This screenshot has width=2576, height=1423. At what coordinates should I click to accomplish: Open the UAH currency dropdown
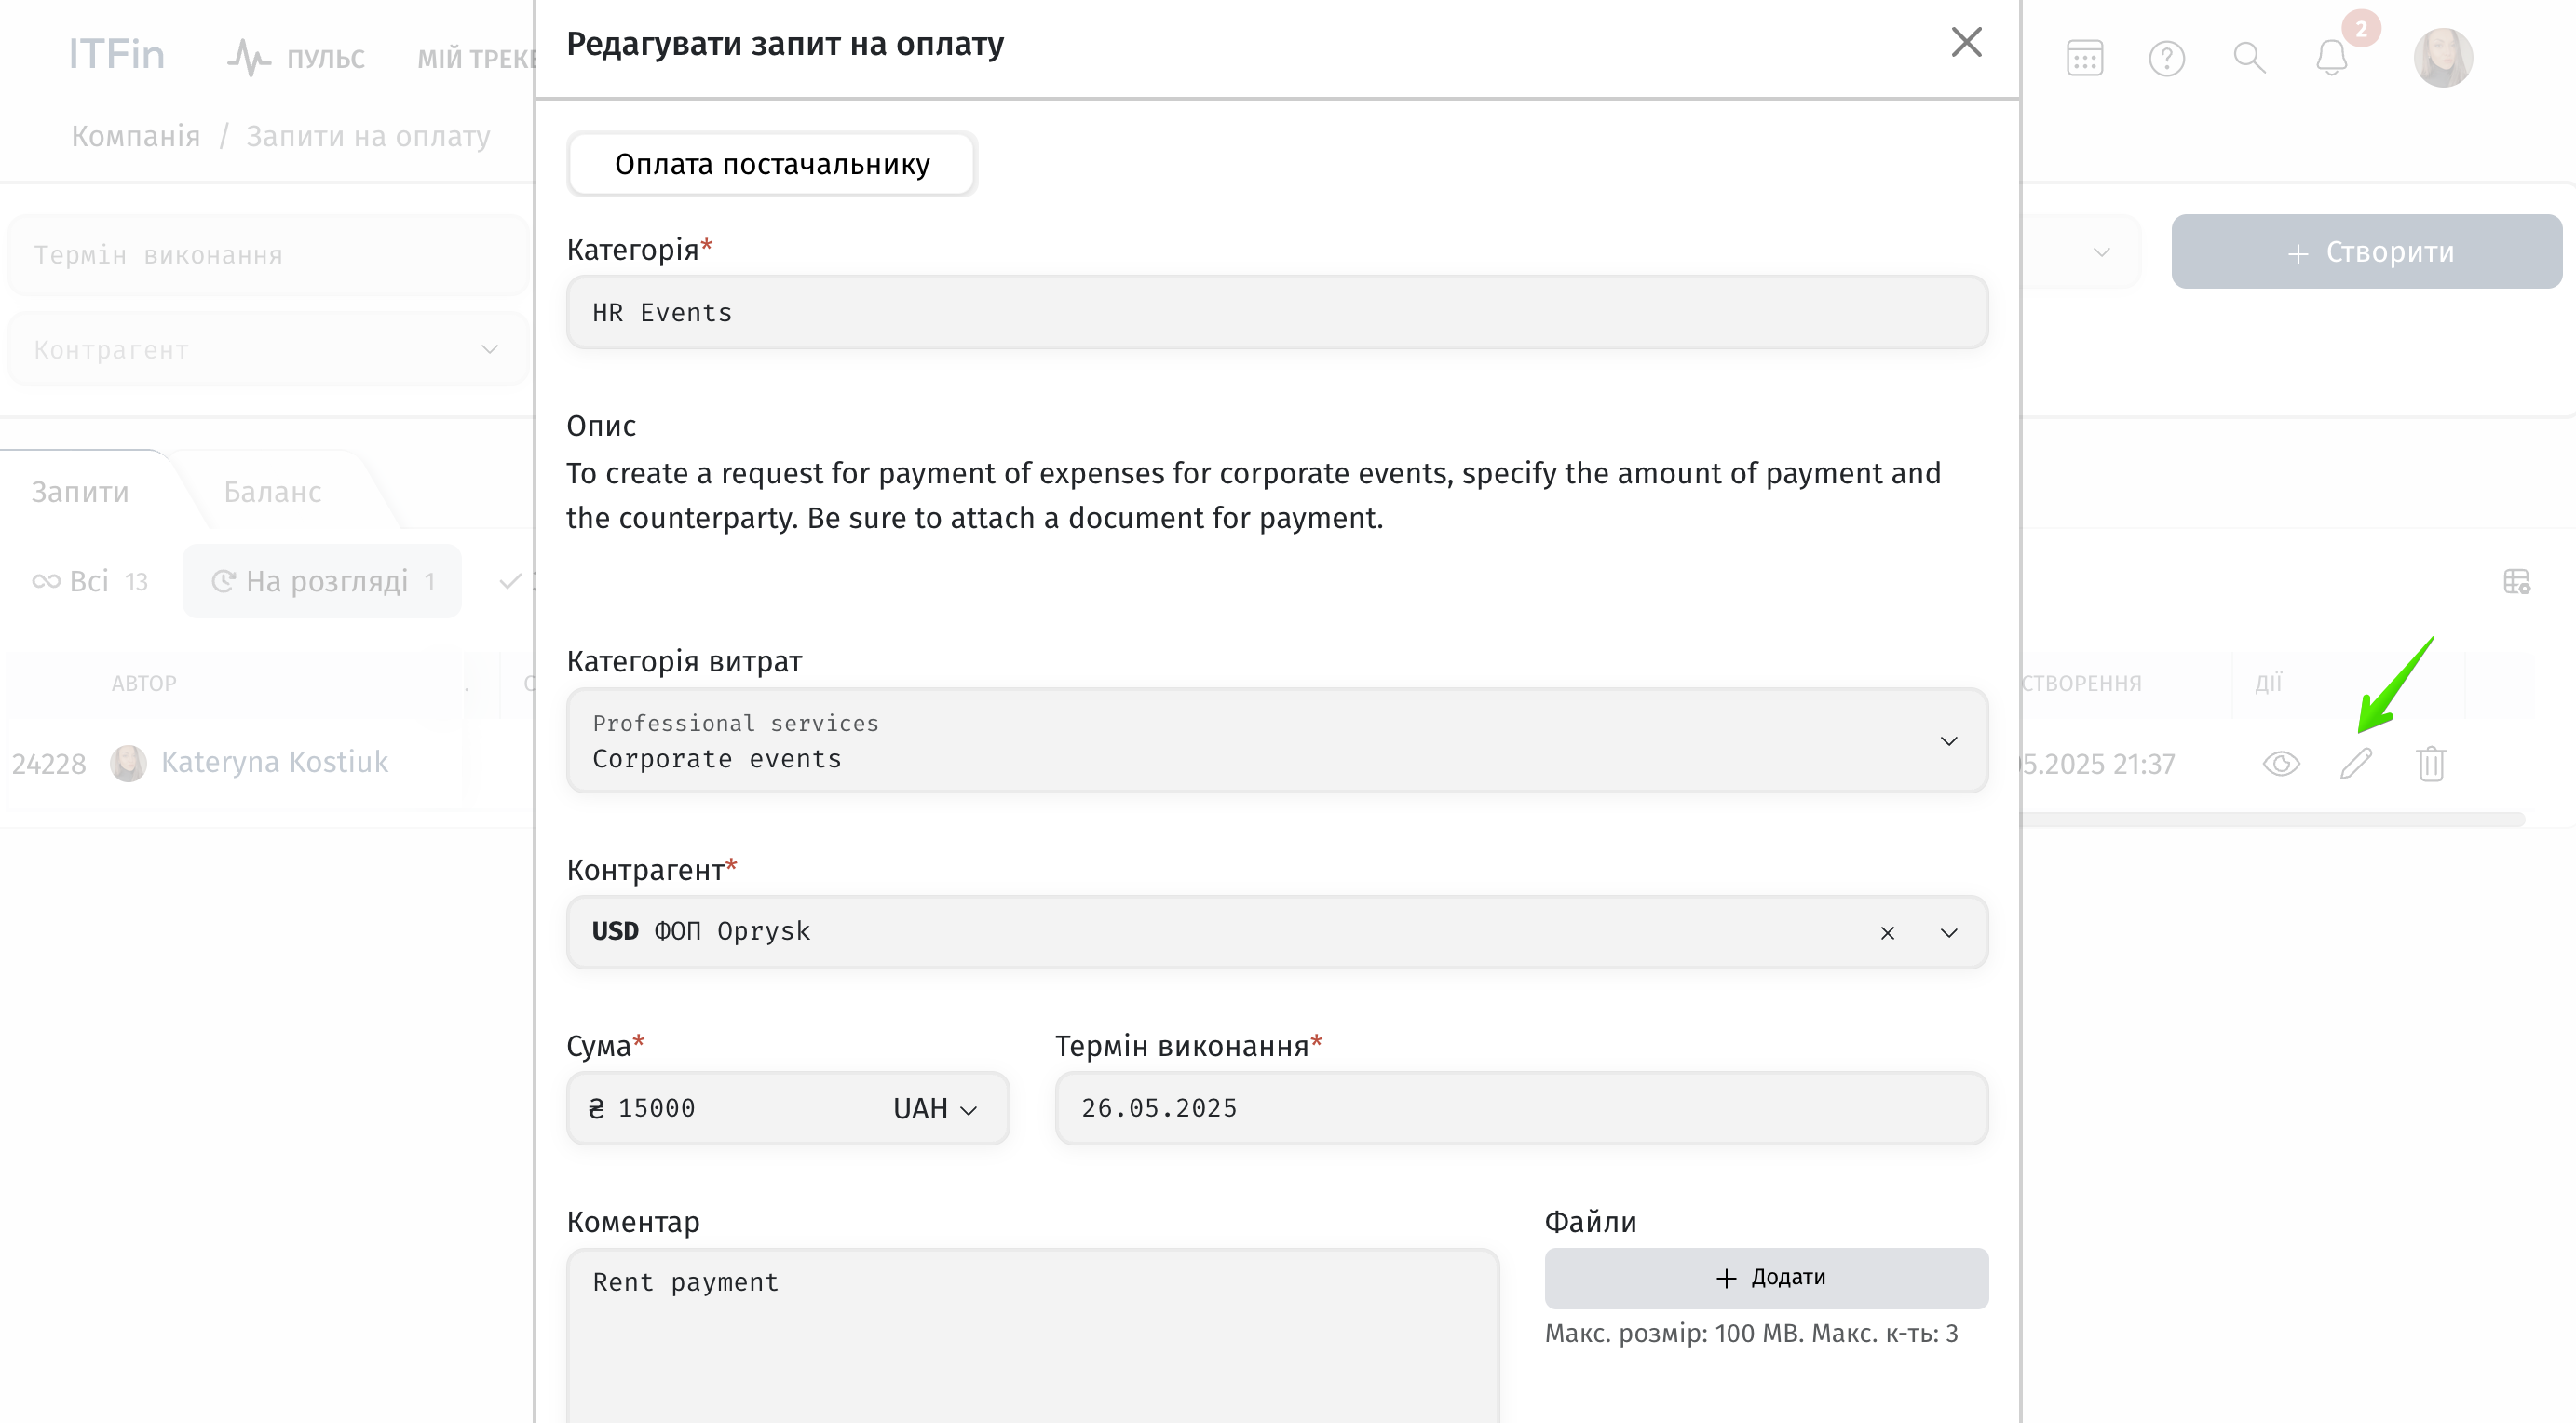(x=934, y=1109)
